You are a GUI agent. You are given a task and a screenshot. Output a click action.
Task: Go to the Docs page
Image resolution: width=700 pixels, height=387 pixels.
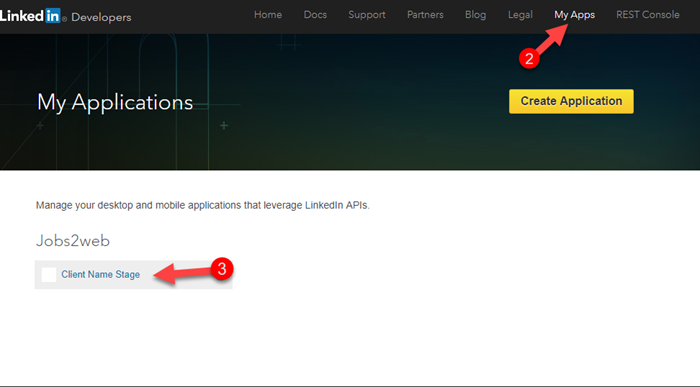(315, 15)
